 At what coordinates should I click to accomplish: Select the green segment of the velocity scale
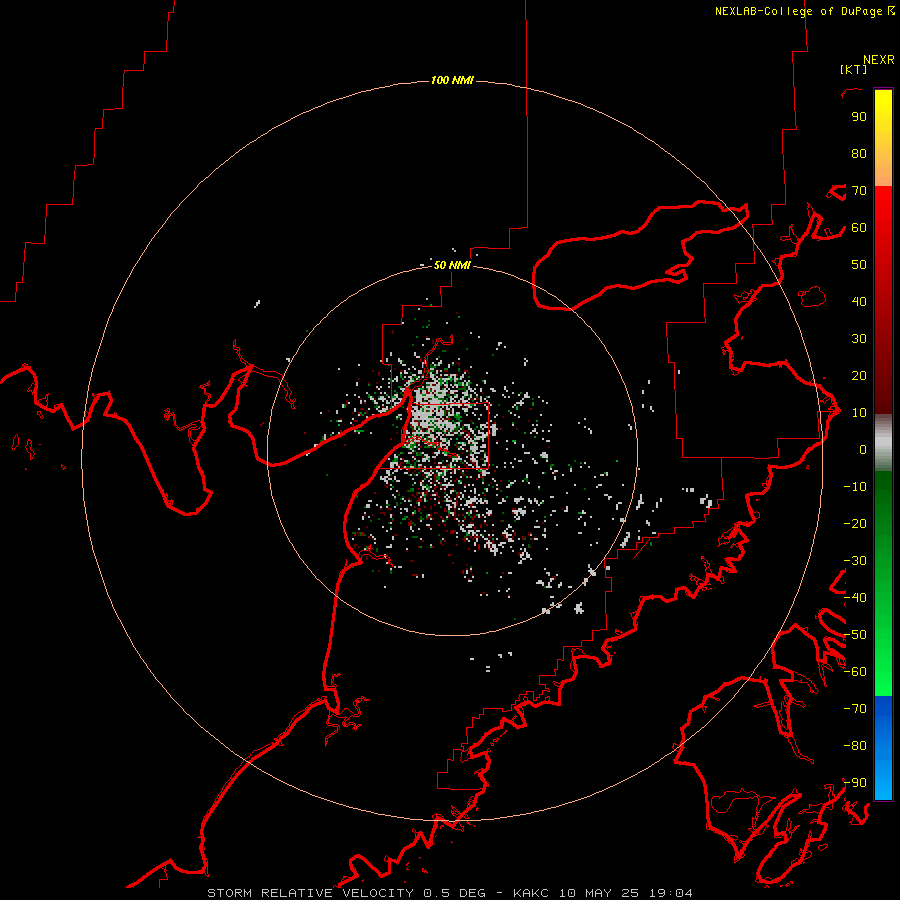[x=883, y=583]
